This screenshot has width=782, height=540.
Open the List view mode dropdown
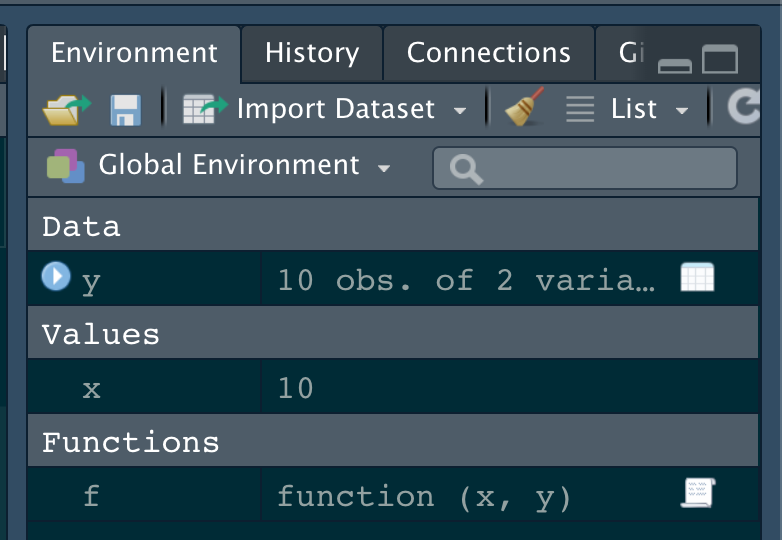682,110
